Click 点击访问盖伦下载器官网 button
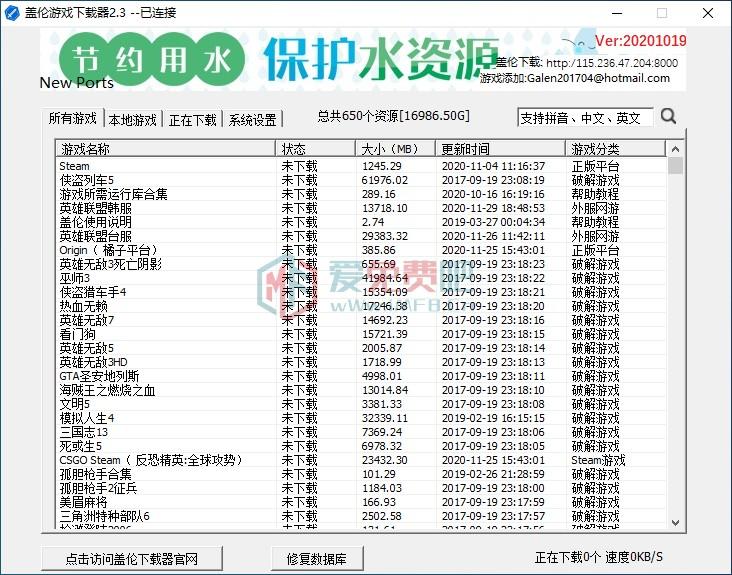This screenshot has height=575, width=732. tap(132, 559)
